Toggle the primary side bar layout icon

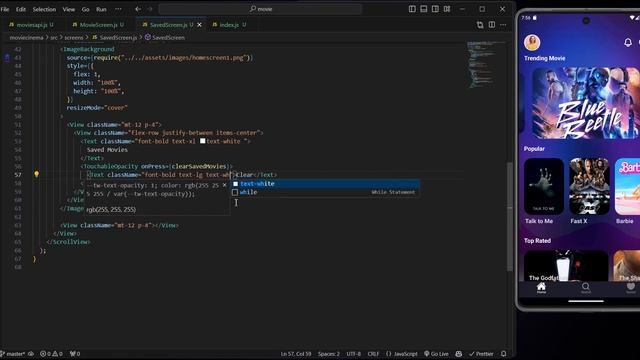(412, 9)
